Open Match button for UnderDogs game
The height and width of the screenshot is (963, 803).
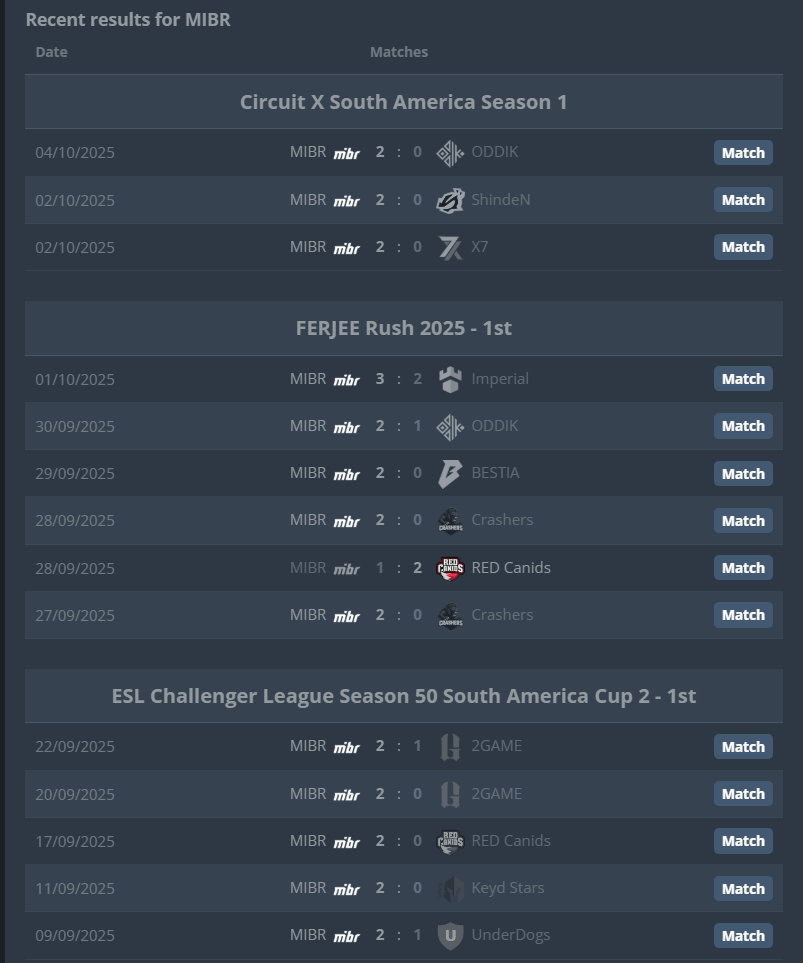tap(743, 936)
